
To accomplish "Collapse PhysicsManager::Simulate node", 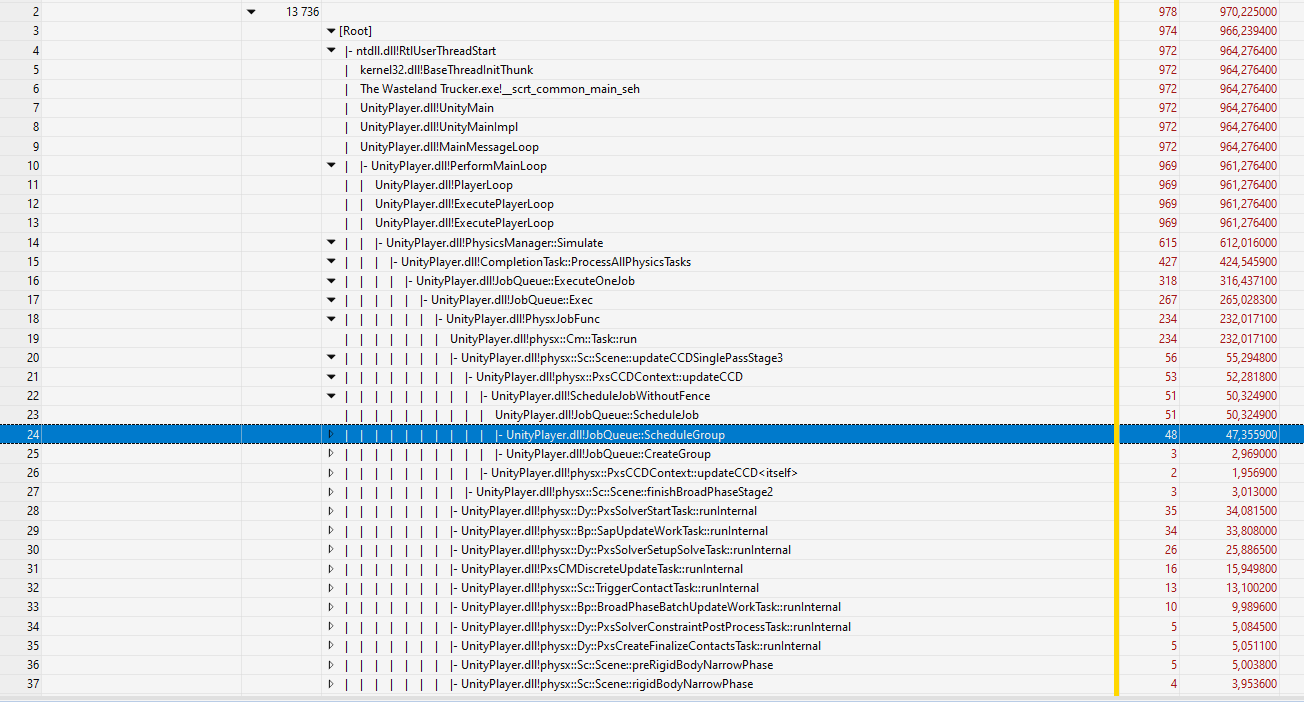I will 331,243.
